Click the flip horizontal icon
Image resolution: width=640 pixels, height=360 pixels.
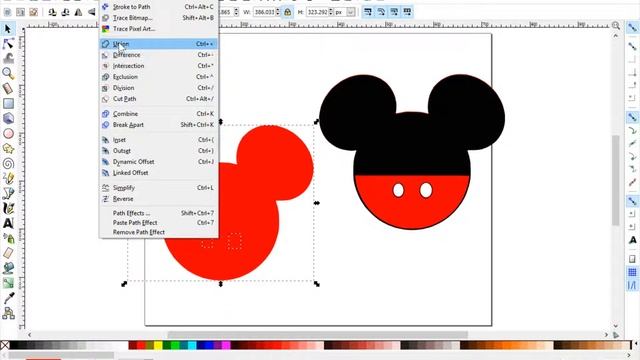78,12
